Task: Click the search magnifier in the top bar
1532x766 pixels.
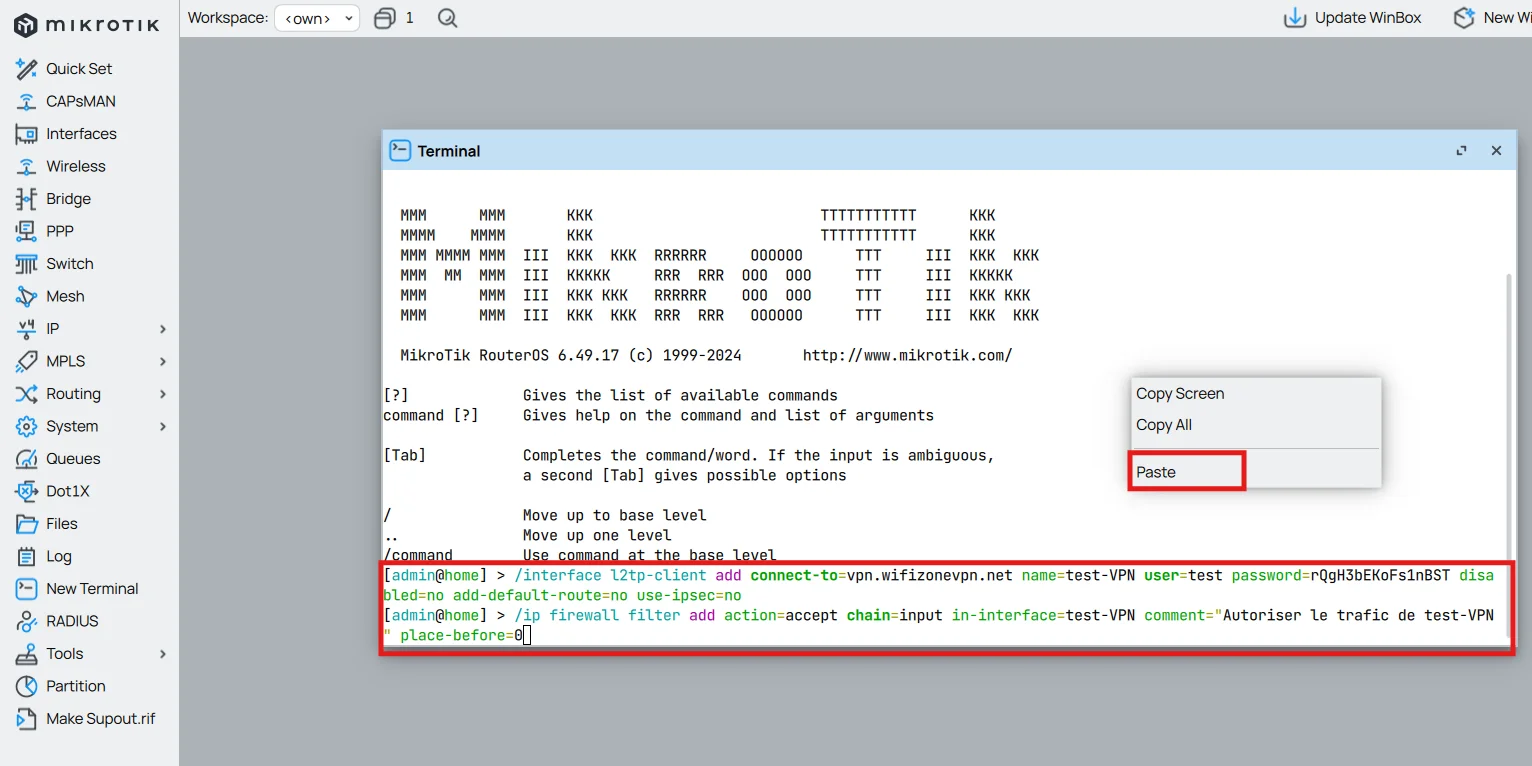Action: tap(447, 17)
